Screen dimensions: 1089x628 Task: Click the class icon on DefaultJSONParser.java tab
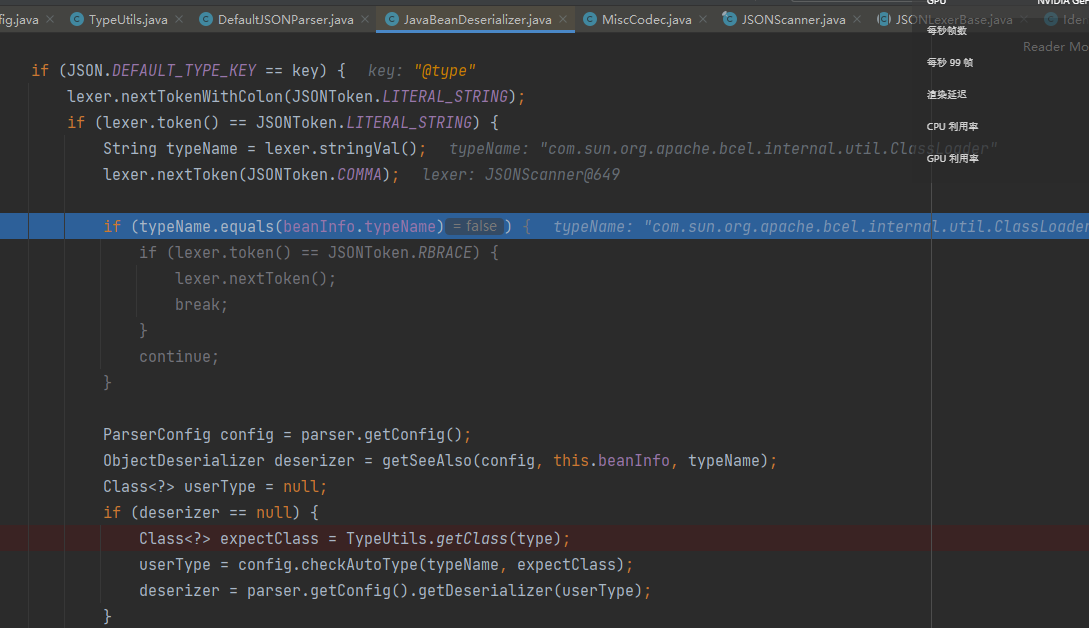click(x=206, y=19)
